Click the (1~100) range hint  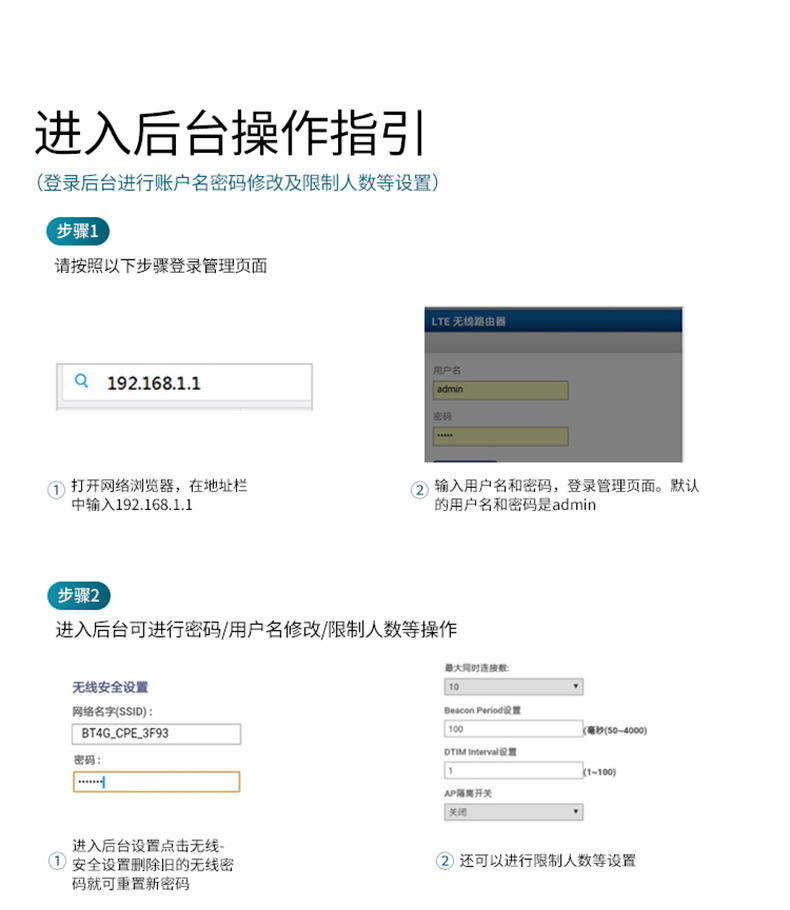600,772
